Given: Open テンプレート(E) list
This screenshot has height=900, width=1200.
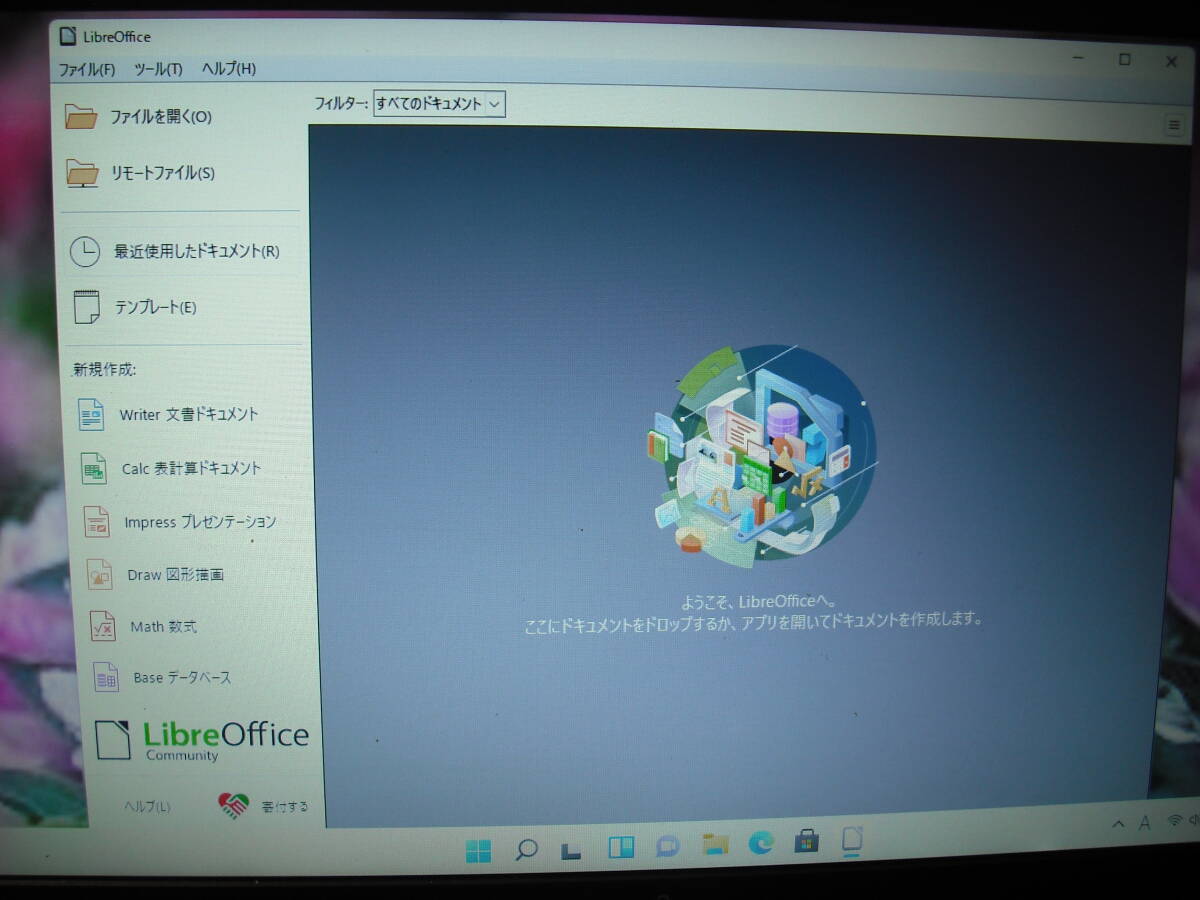Looking at the screenshot, I should tap(155, 307).
